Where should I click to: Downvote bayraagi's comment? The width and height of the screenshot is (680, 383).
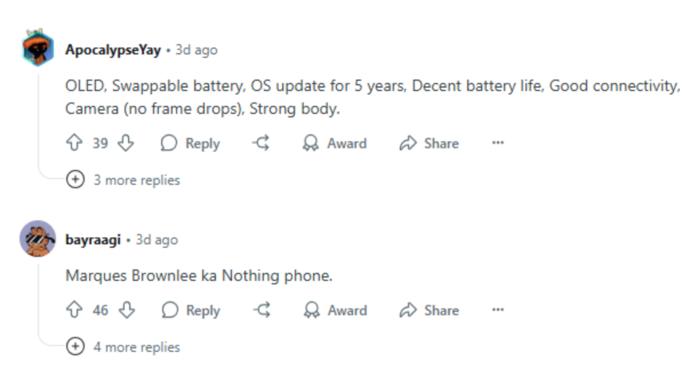pyautogui.click(x=127, y=310)
